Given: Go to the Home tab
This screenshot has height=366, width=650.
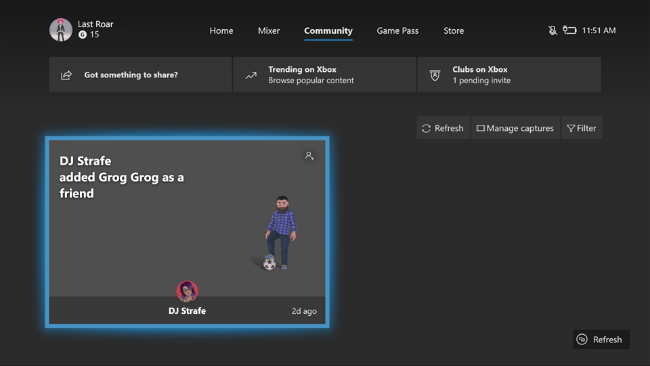Looking at the screenshot, I should tap(221, 31).
